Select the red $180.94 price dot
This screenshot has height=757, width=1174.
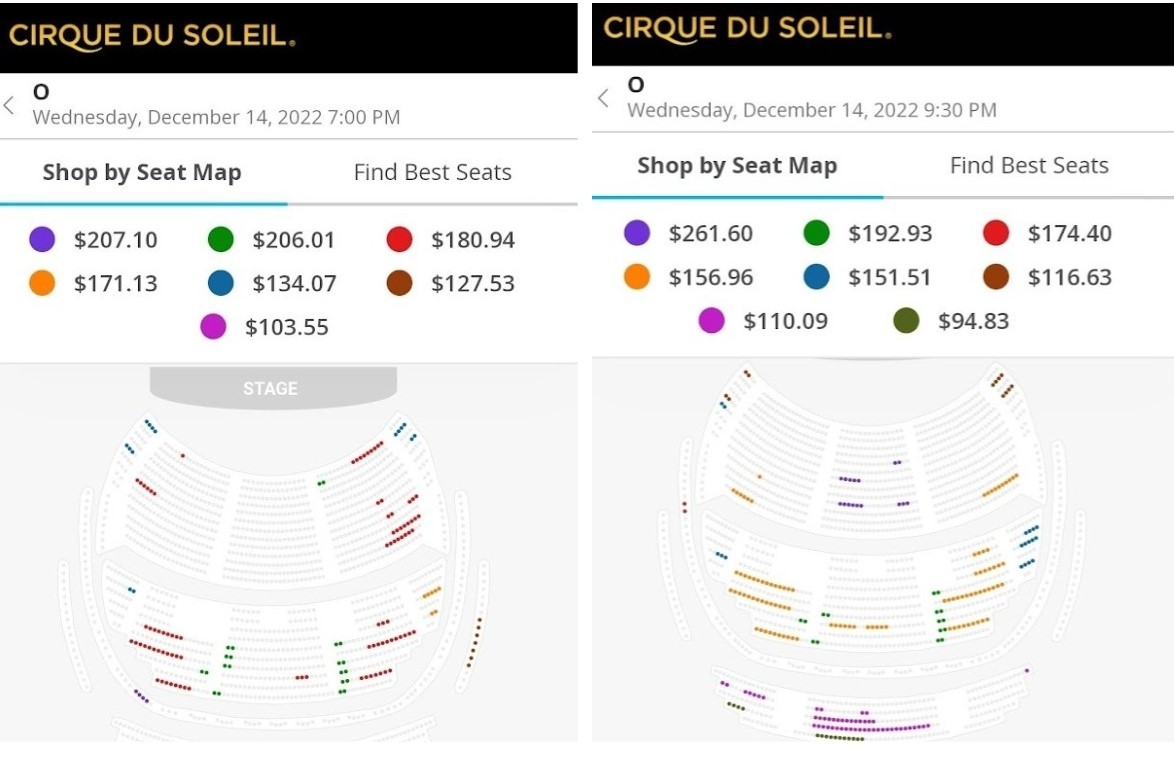click(x=399, y=240)
